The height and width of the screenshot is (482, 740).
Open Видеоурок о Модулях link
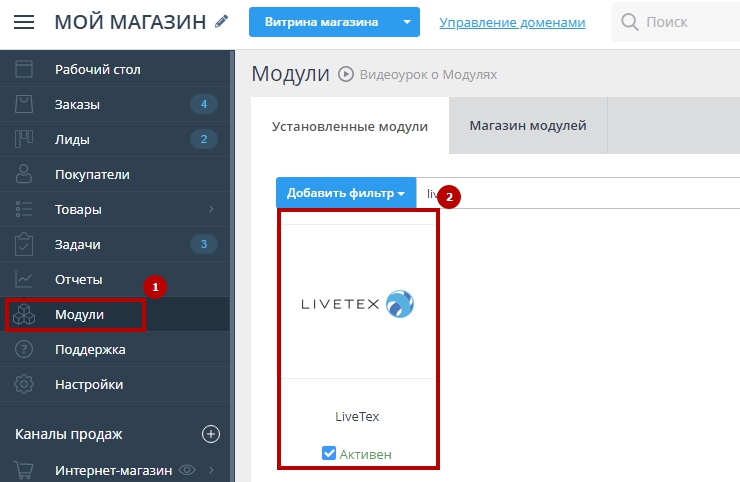pos(428,75)
